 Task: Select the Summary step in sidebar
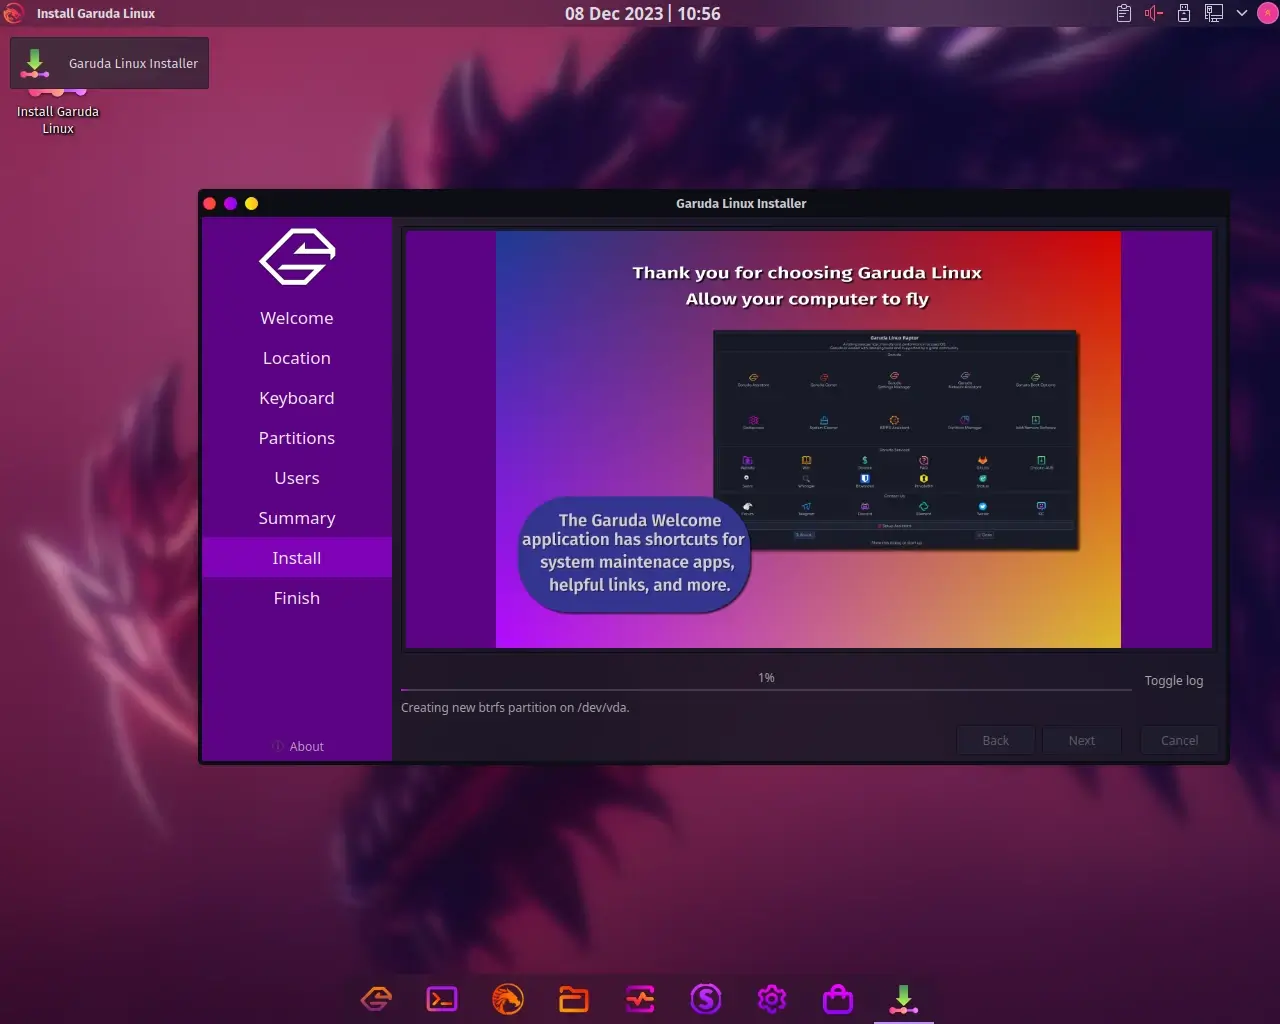pos(297,518)
